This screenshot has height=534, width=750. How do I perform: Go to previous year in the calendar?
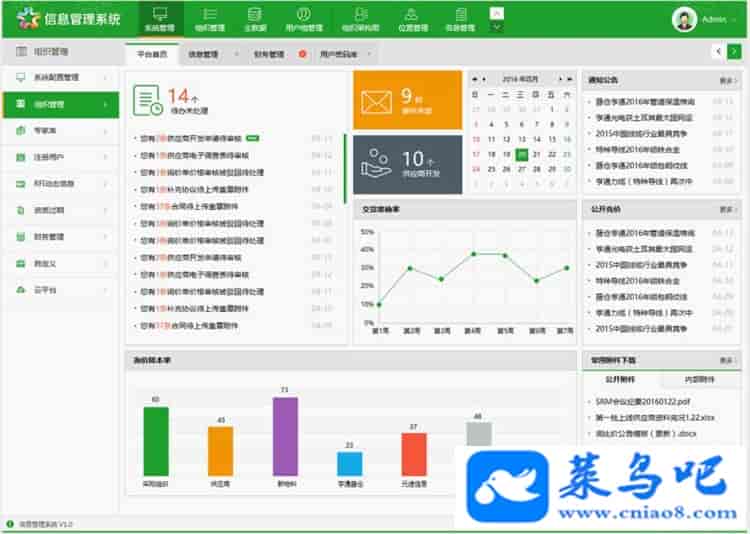click(474, 79)
